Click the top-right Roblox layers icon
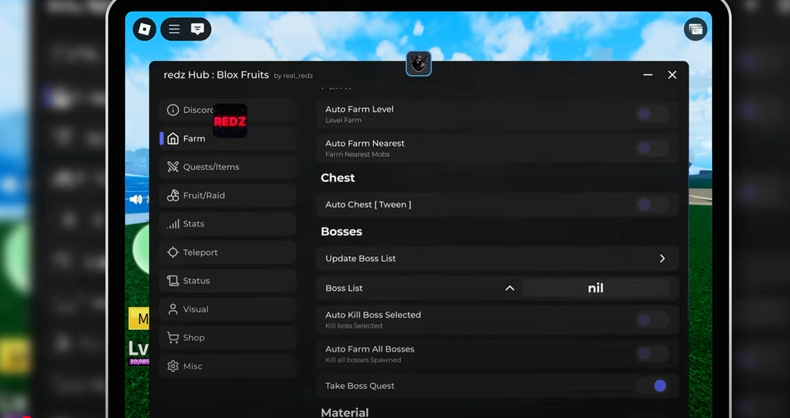 [695, 29]
